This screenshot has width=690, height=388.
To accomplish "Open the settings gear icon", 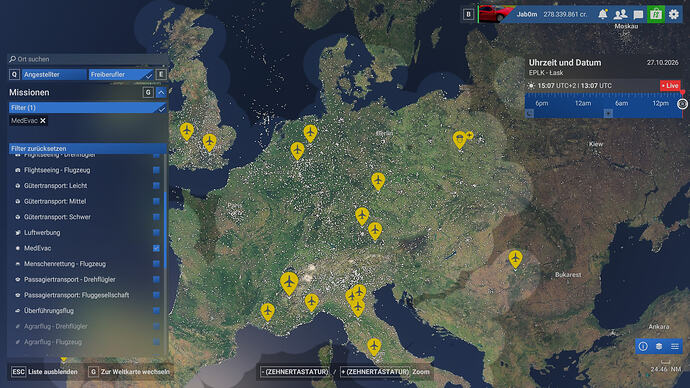I will click(x=674, y=14).
